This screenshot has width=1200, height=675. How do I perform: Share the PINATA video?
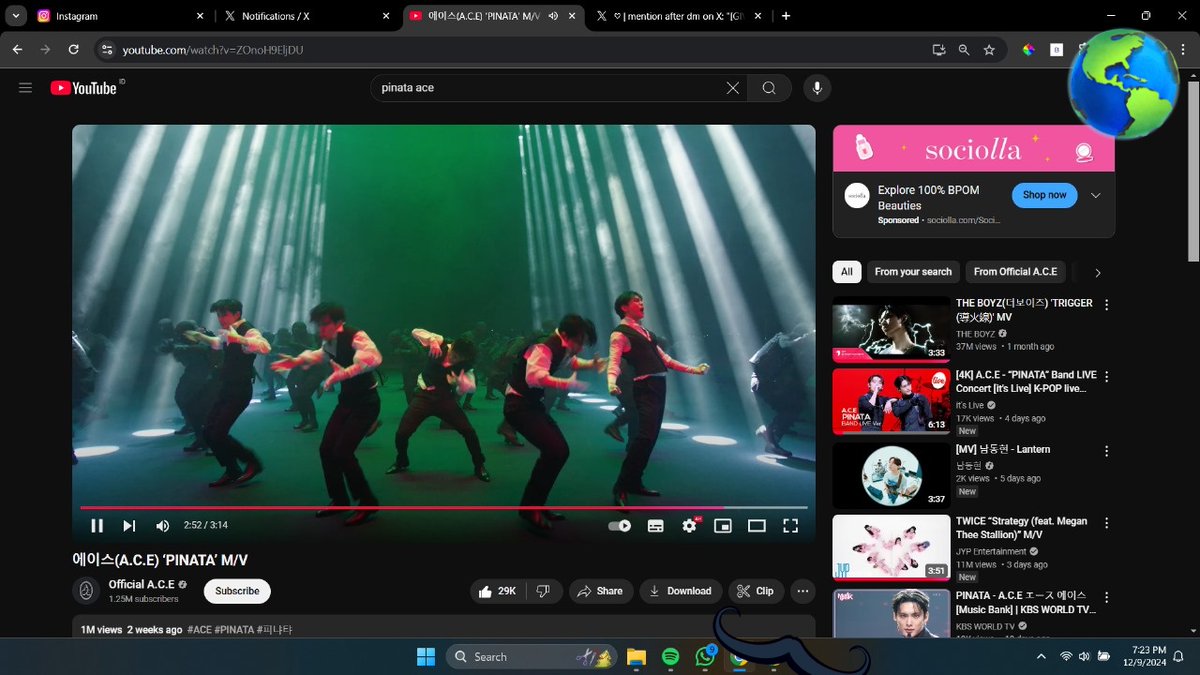click(x=601, y=591)
